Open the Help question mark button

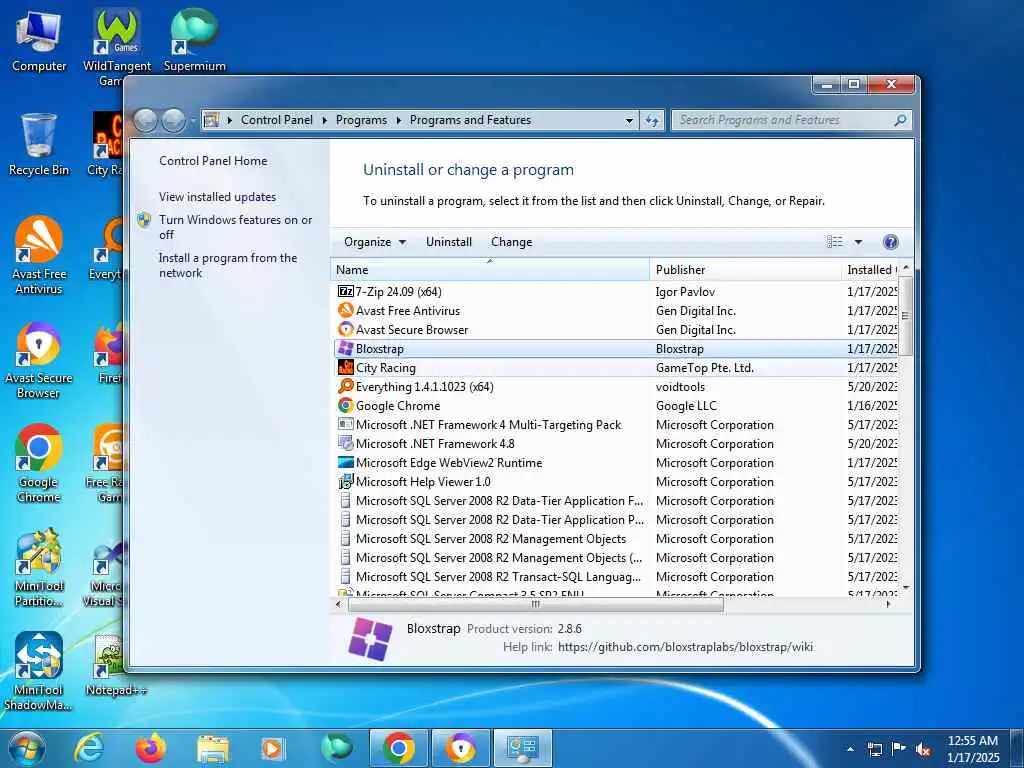click(891, 242)
